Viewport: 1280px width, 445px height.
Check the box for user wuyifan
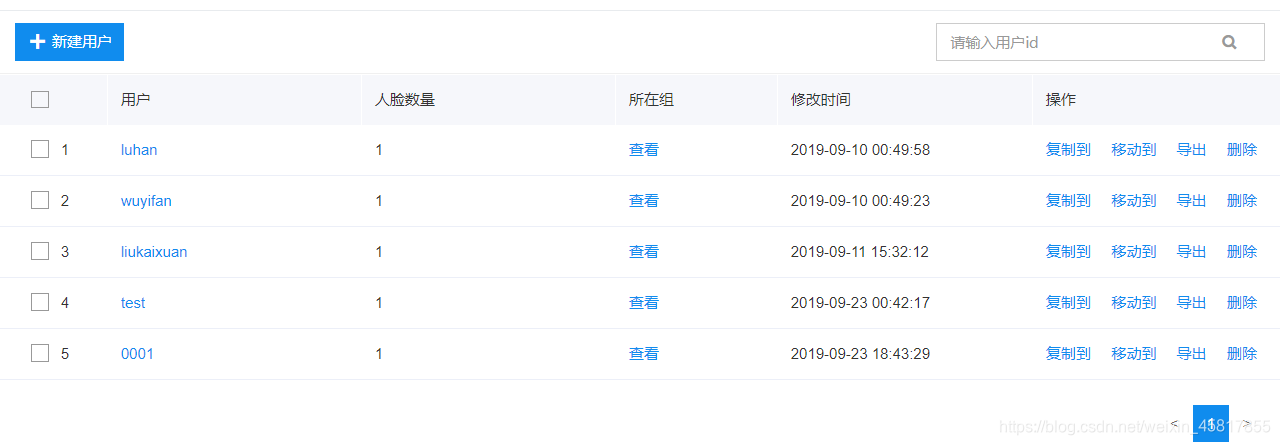click(x=40, y=200)
